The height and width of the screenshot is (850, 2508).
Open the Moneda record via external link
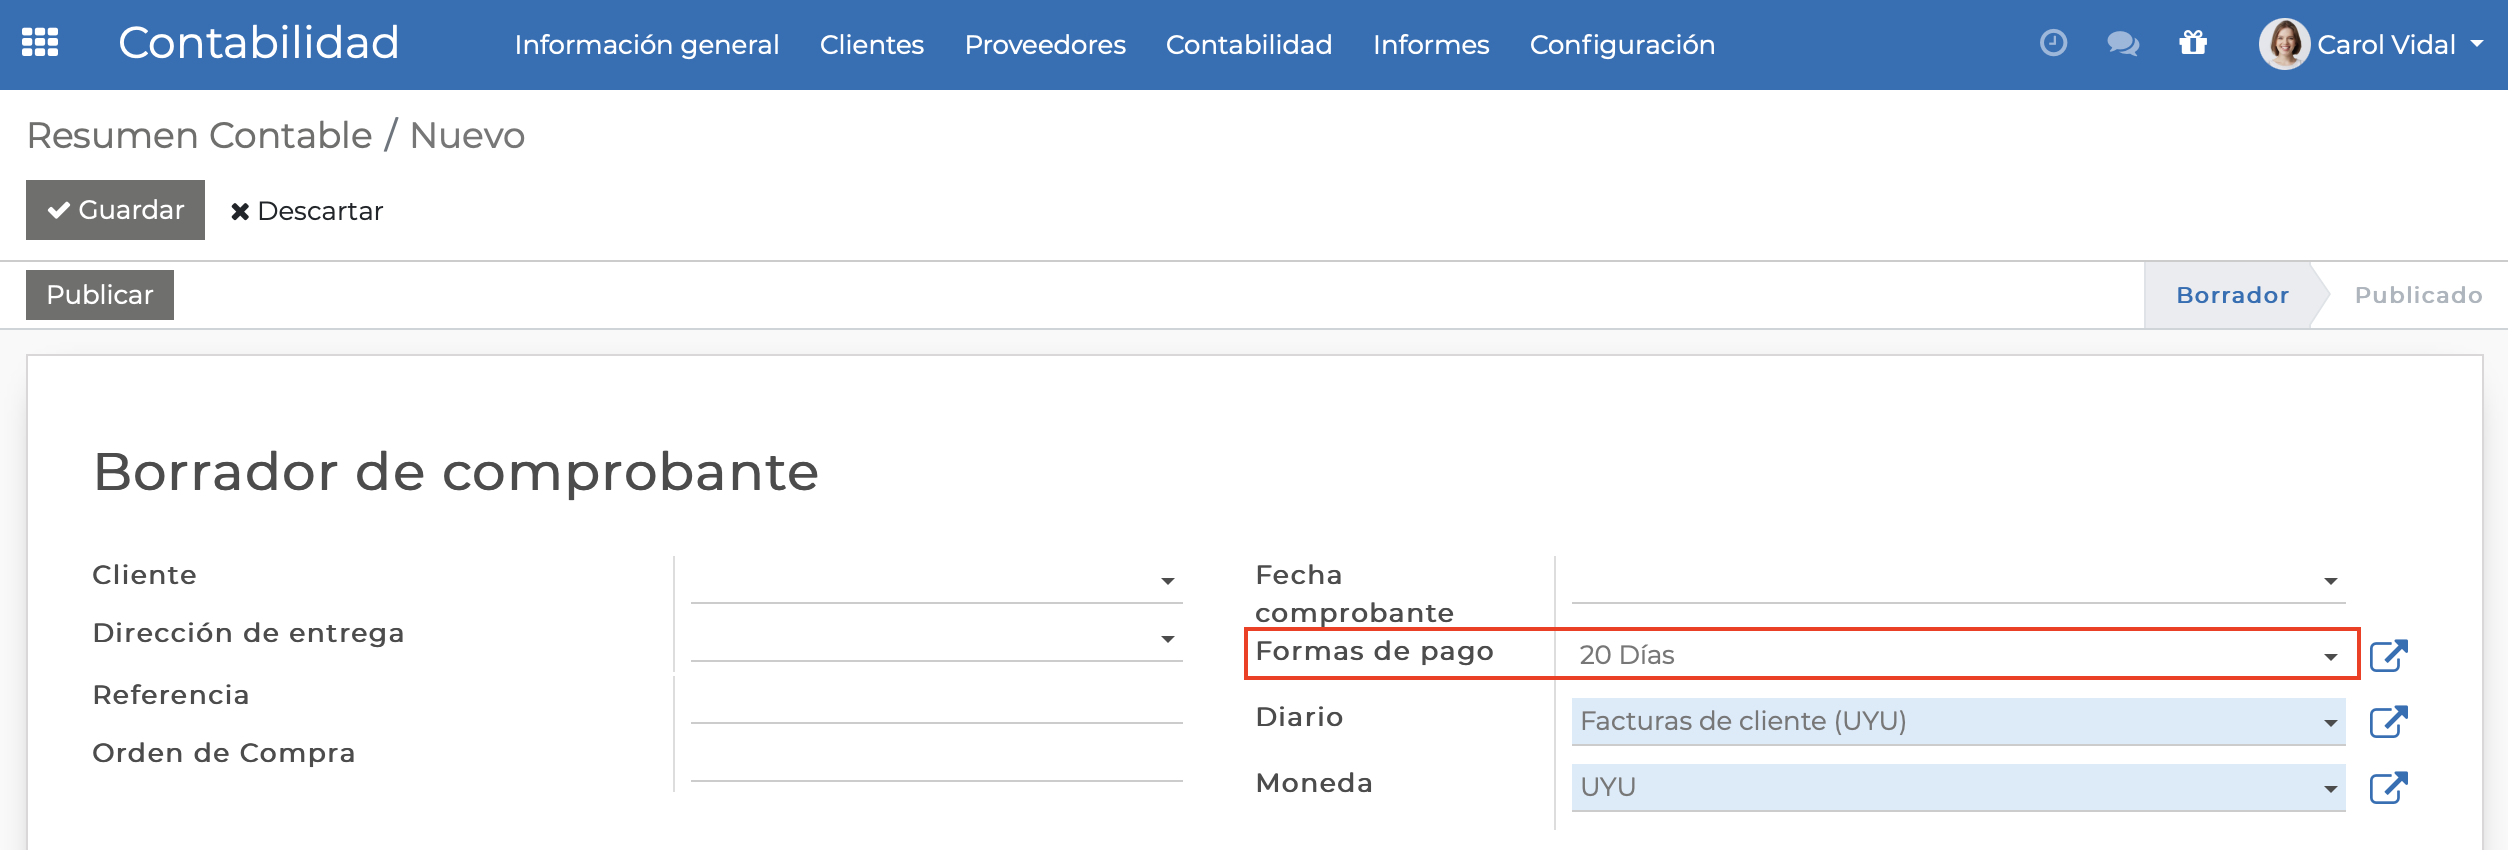coord(2391,787)
